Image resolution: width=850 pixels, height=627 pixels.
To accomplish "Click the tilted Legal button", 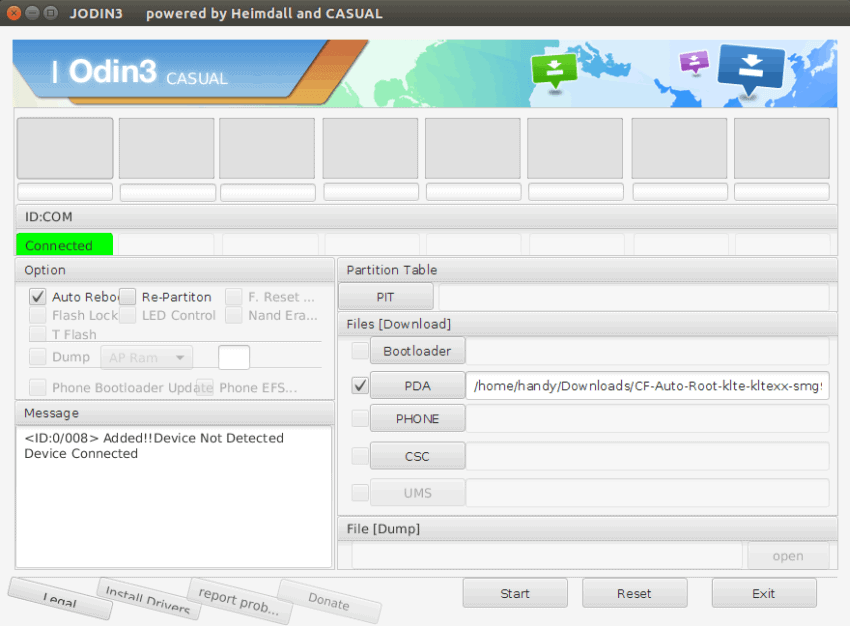I will [60, 599].
